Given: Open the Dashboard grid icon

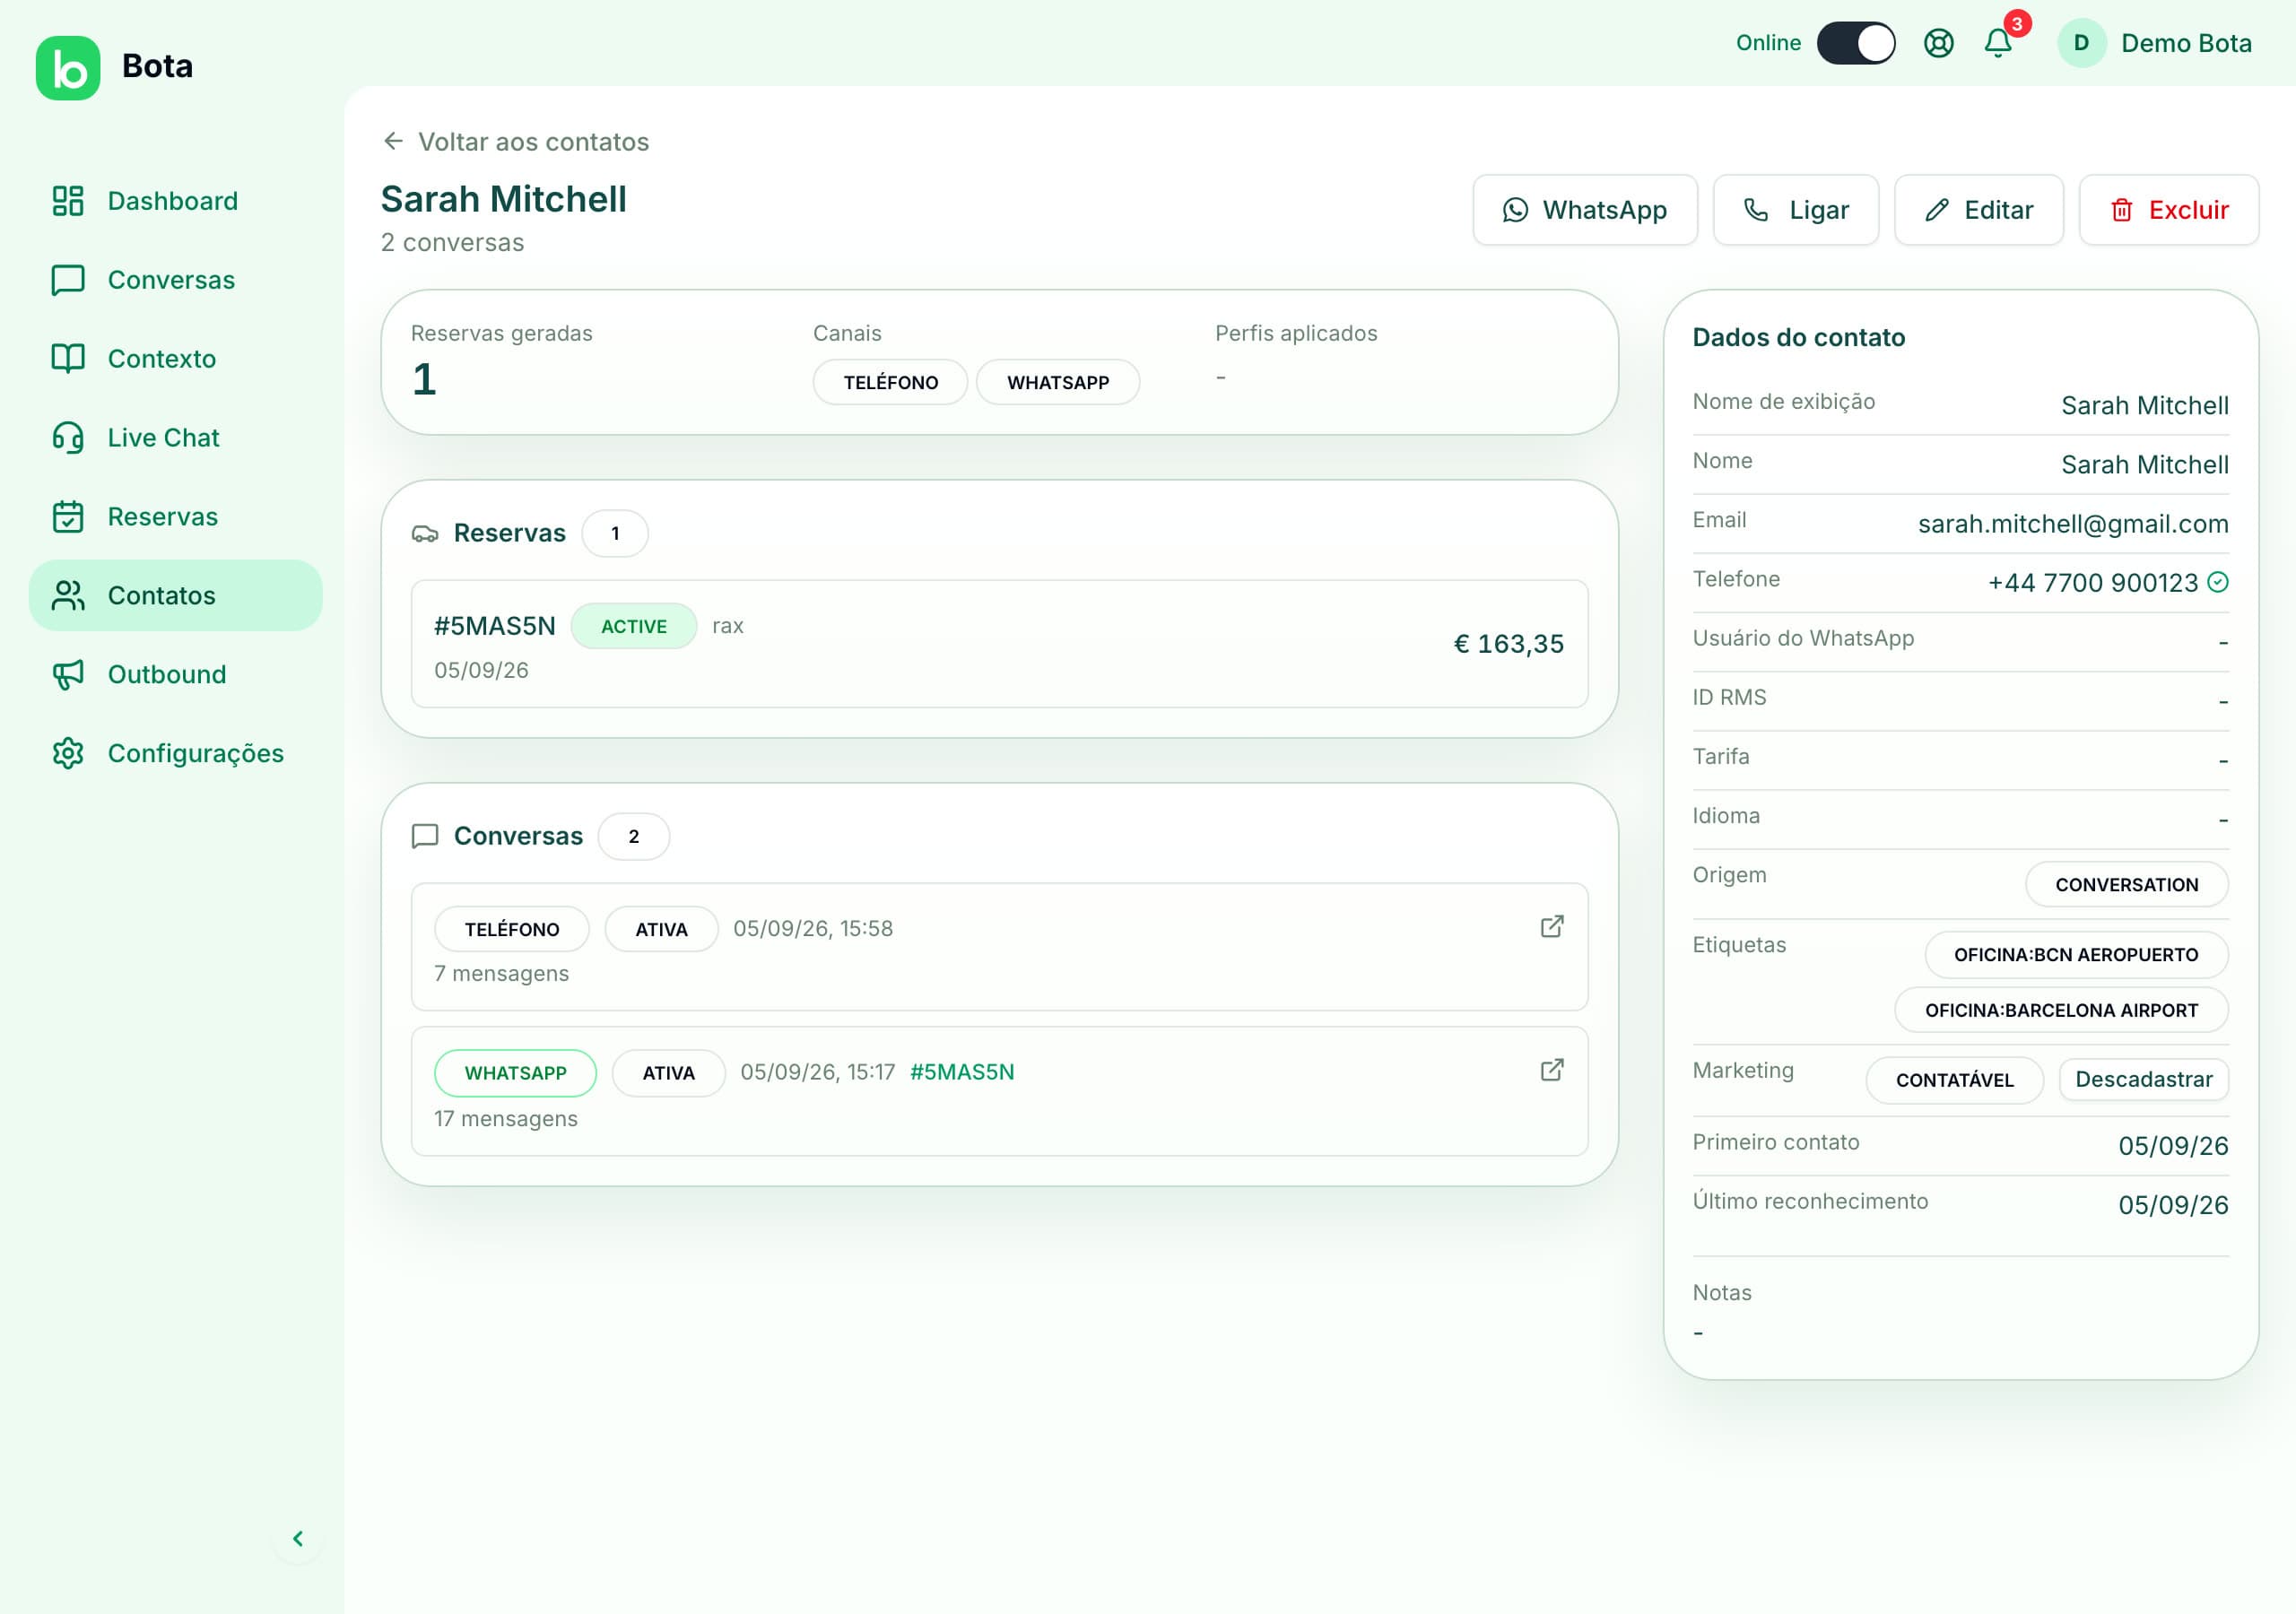Looking at the screenshot, I should pyautogui.click(x=68, y=201).
